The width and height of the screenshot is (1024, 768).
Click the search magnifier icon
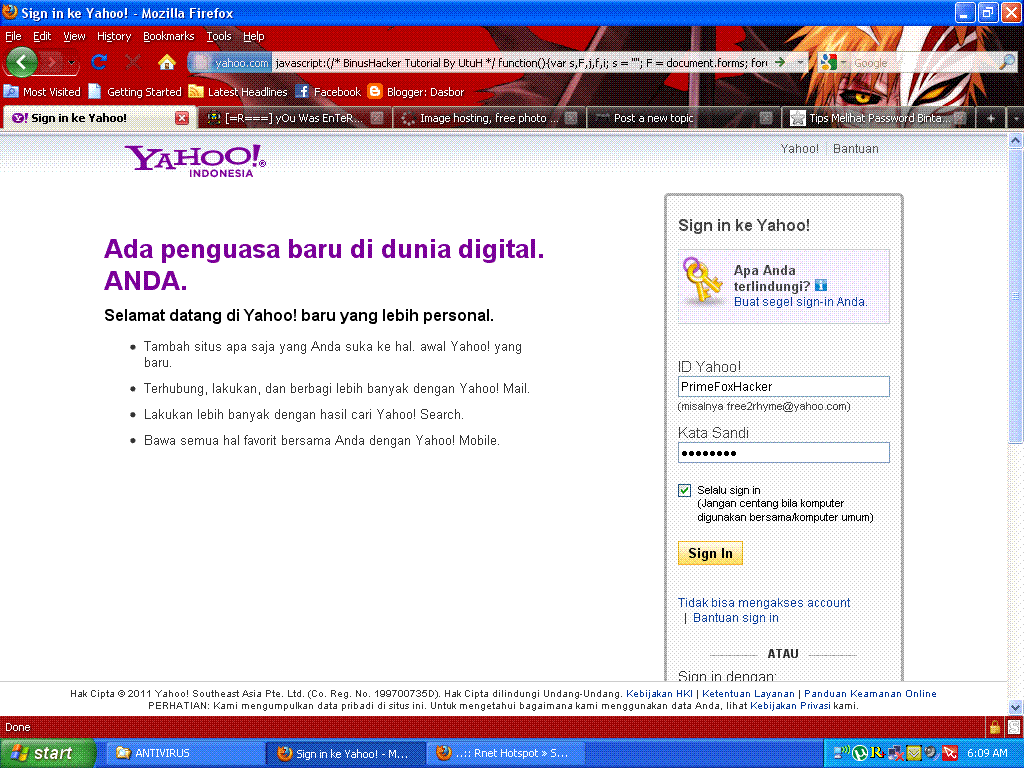pos(1006,63)
